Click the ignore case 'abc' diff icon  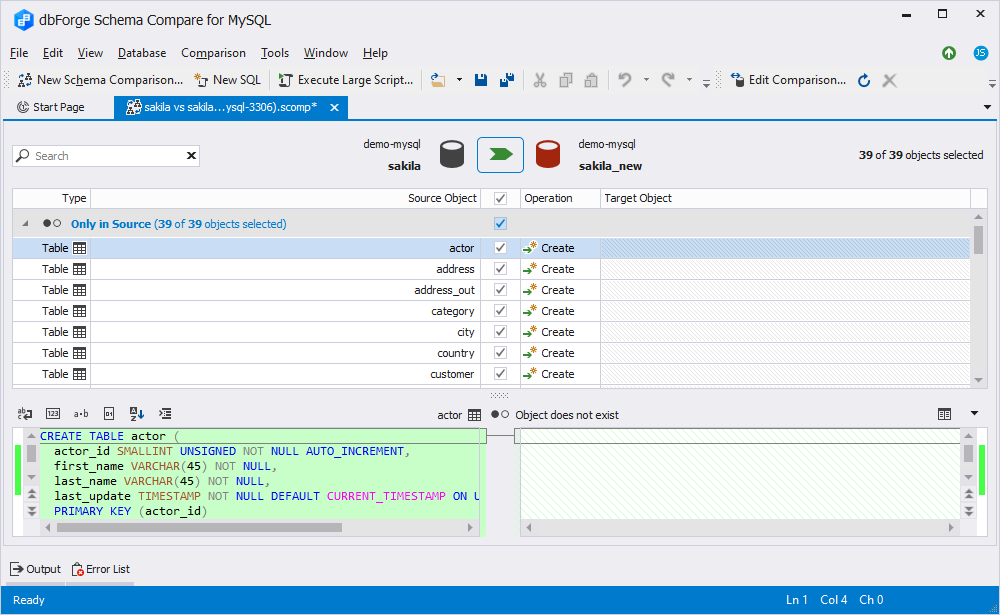[25, 413]
